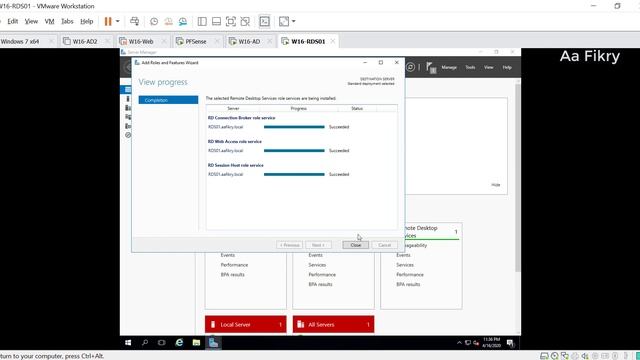640x360 pixels.
Task: Click the Cancel button in the wizard
Action: click(x=384, y=245)
